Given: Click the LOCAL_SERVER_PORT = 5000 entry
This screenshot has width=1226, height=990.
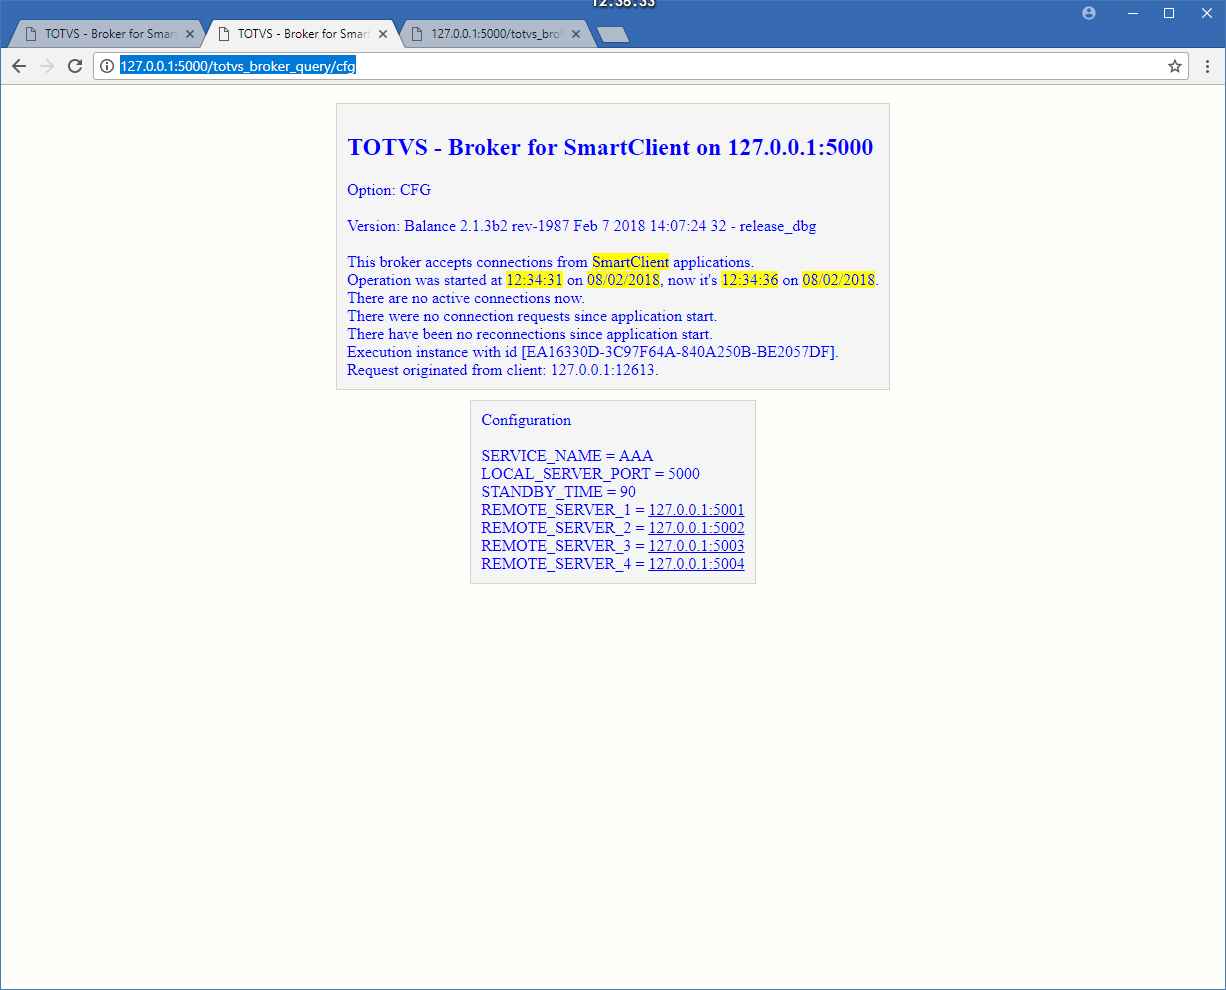Looking at the screenshot, I should 590,474.
